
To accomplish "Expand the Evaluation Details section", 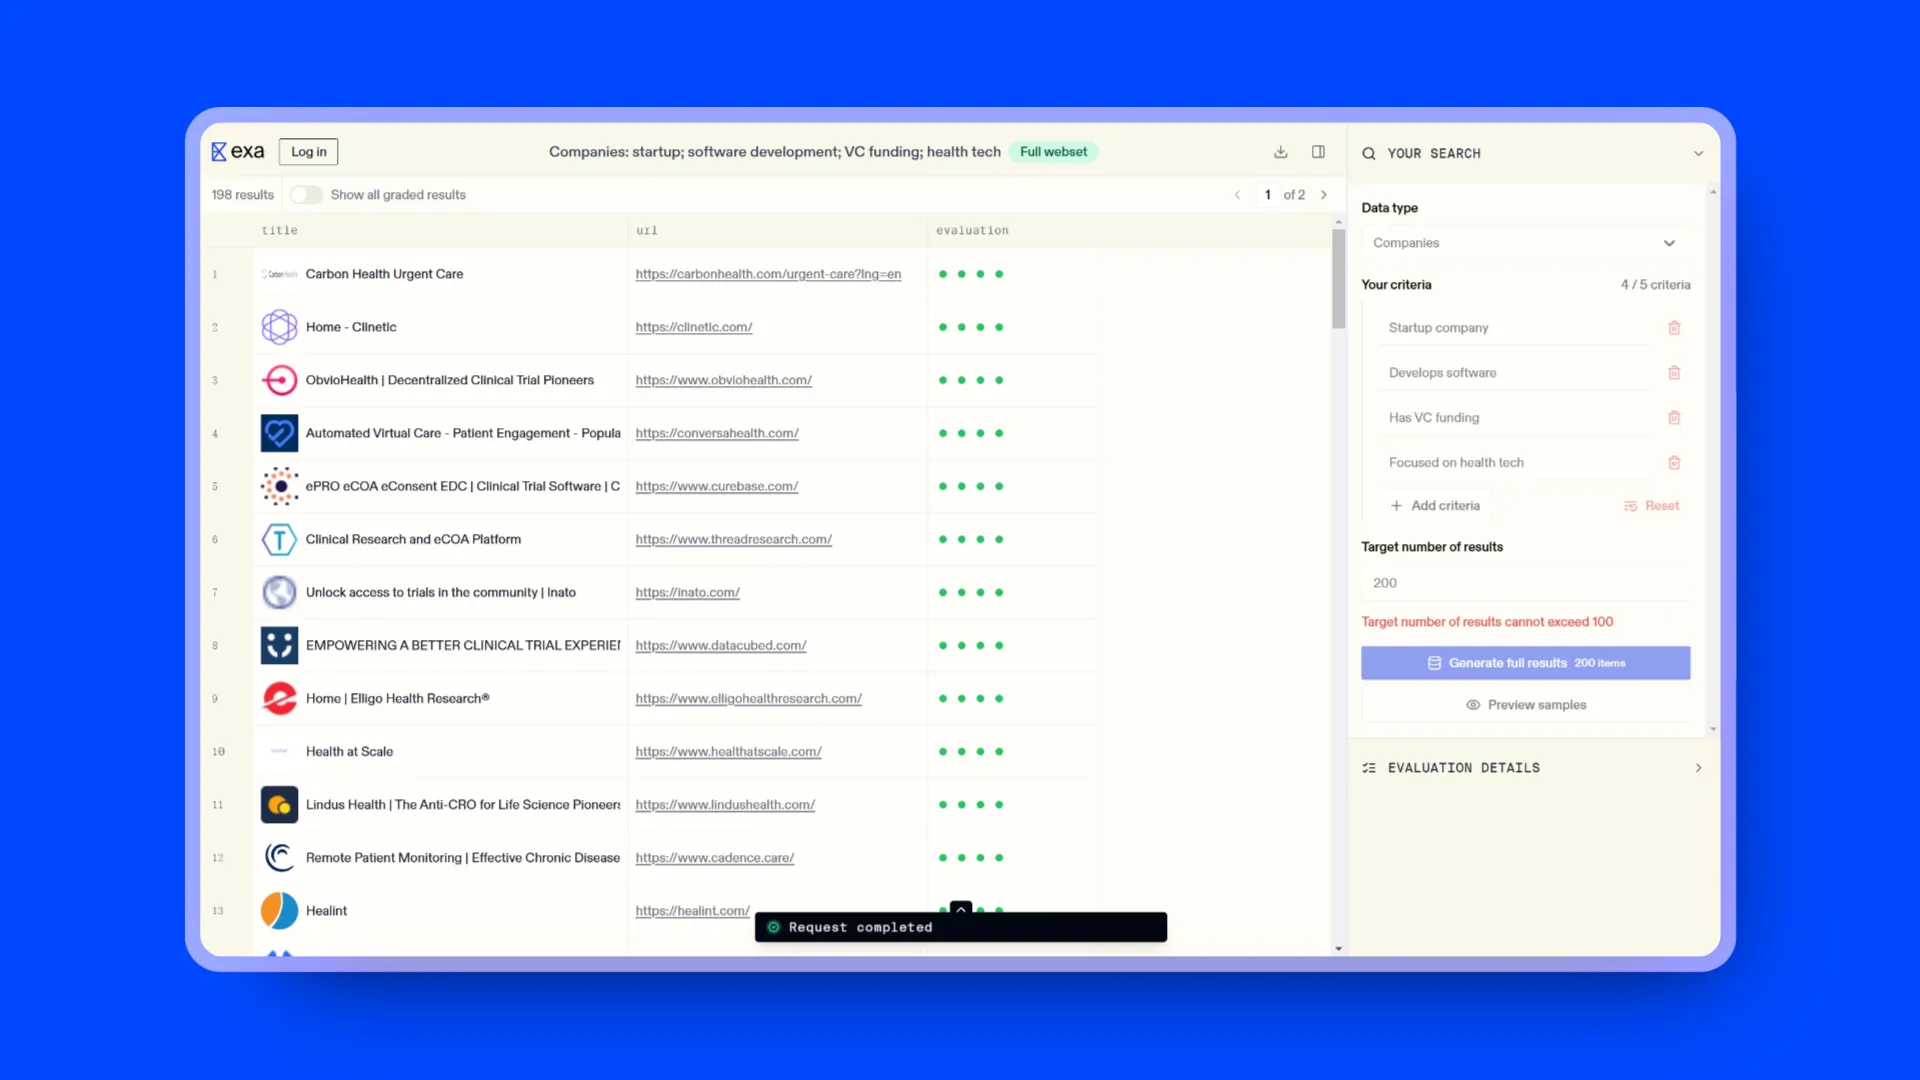I will pos(1698,768).
